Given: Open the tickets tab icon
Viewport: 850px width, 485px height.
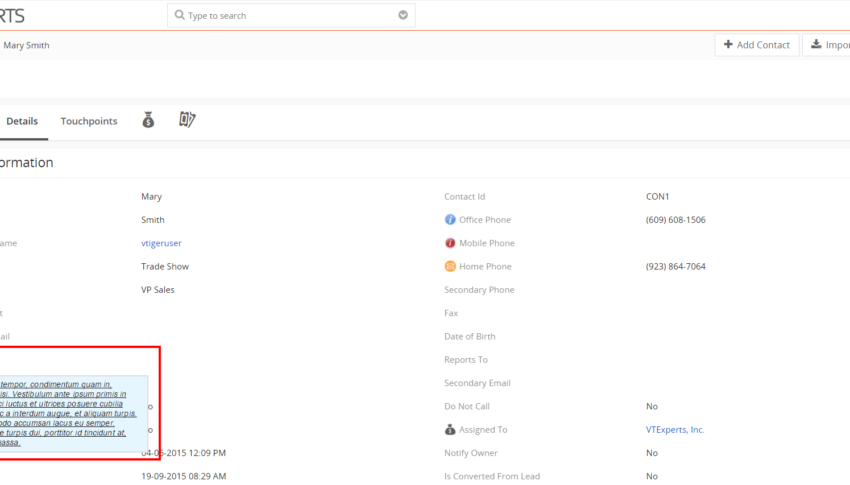Looking at the screenshot, I should 187,119.
